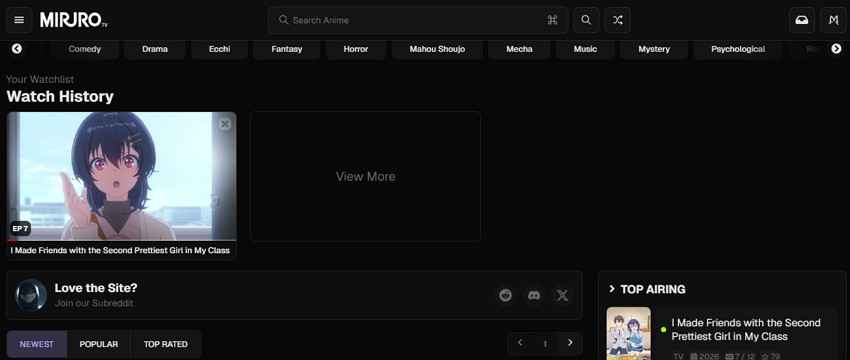The height and width of the screenshot is (360, 850).
Task: Switch to the Popular tab
Action: (99, 344)
